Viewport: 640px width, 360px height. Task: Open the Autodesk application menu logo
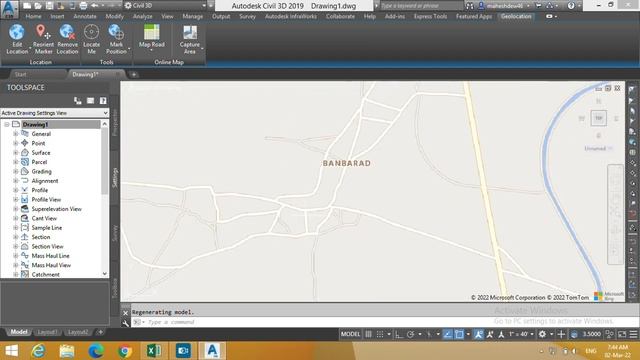click(9, 9)
